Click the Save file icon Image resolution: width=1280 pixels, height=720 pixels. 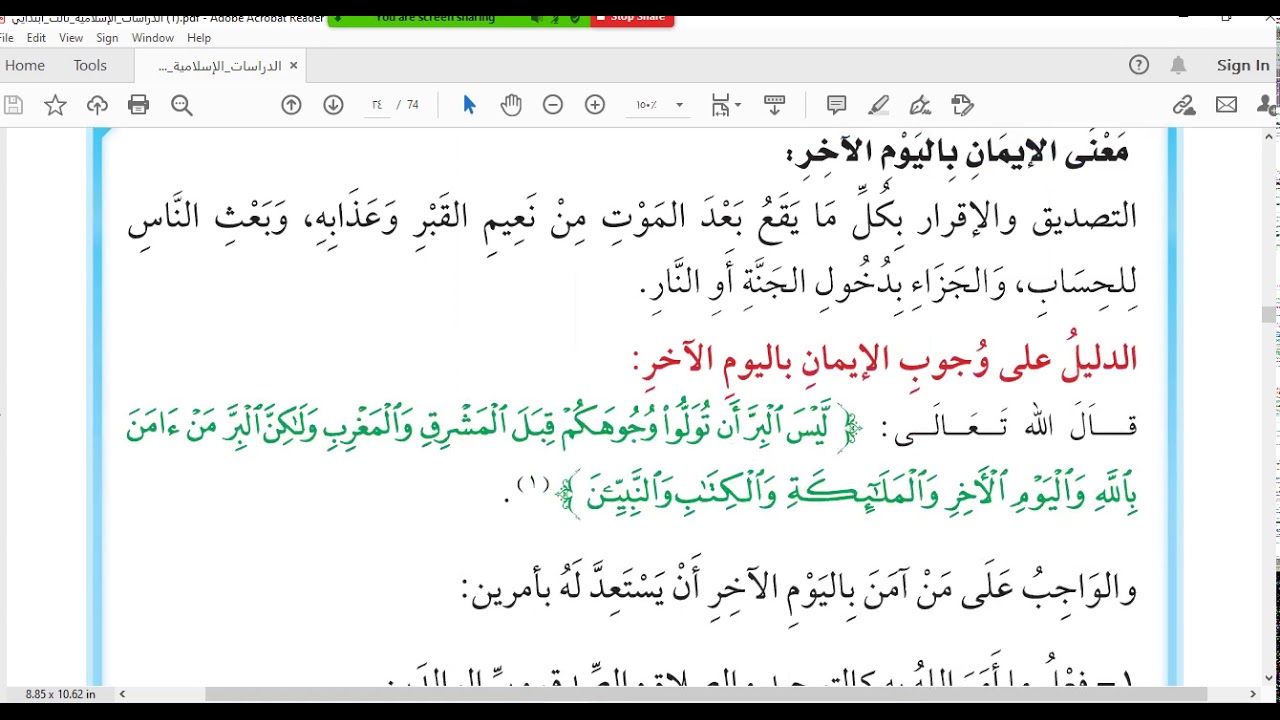pyautogui.click(x=13, y=105)
